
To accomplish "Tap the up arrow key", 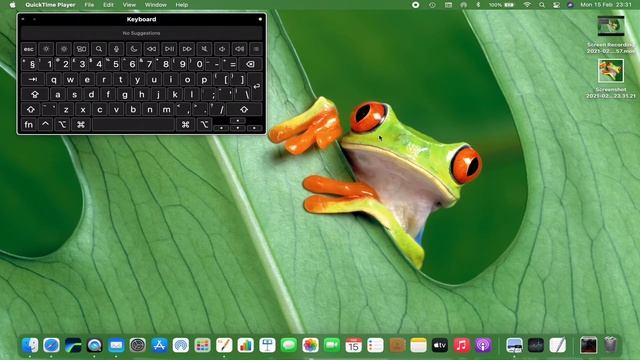I will (238, 121).
